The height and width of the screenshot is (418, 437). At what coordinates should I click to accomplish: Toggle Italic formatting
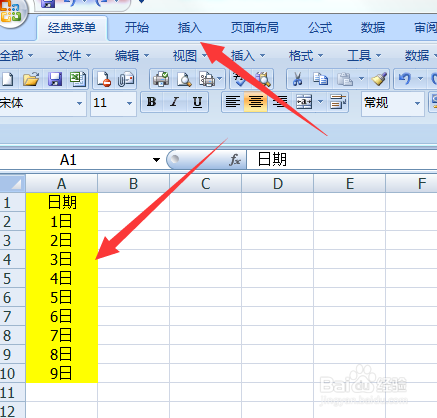point(174,102)
